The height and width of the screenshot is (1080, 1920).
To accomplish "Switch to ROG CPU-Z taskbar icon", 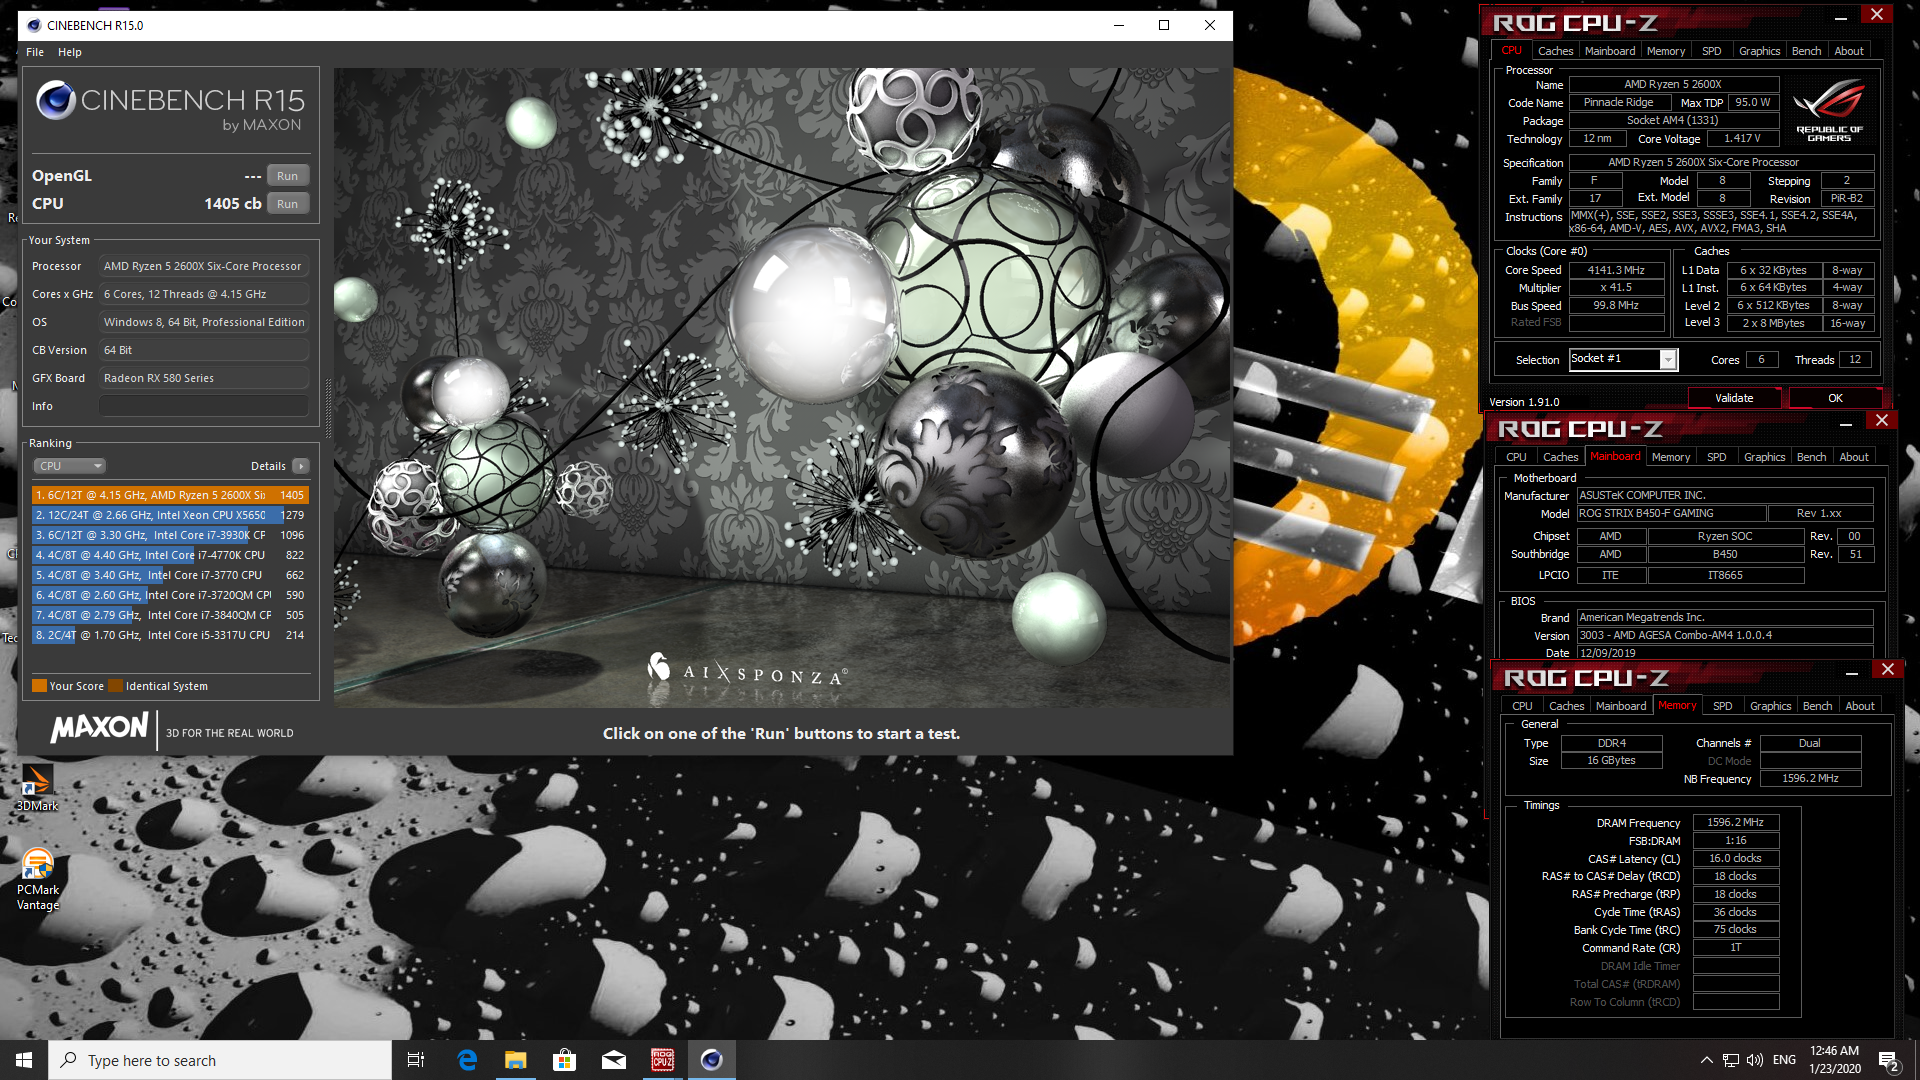I will [x=663, y=1060].
